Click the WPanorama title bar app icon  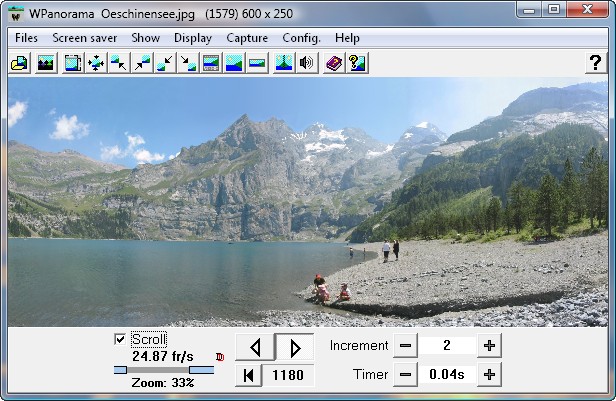point(16,14)
